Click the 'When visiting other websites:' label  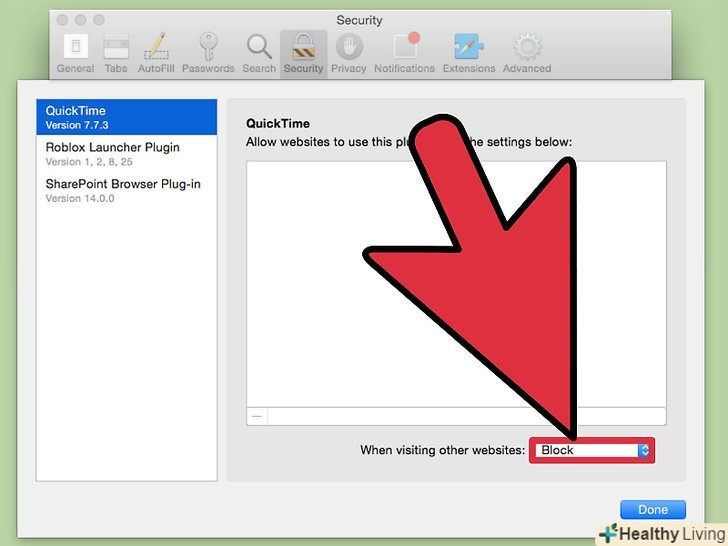point(442,450)
